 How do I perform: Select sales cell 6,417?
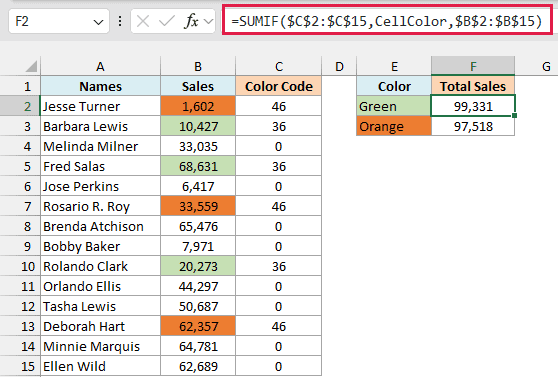(198, 186)
